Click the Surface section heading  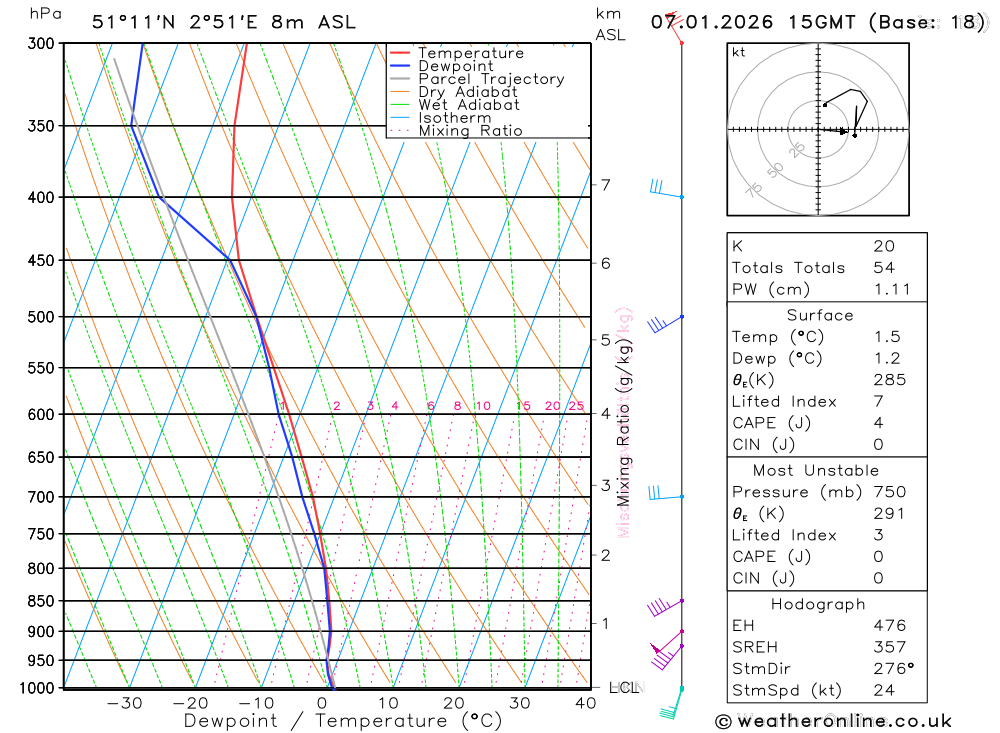[x=820, y=315]
